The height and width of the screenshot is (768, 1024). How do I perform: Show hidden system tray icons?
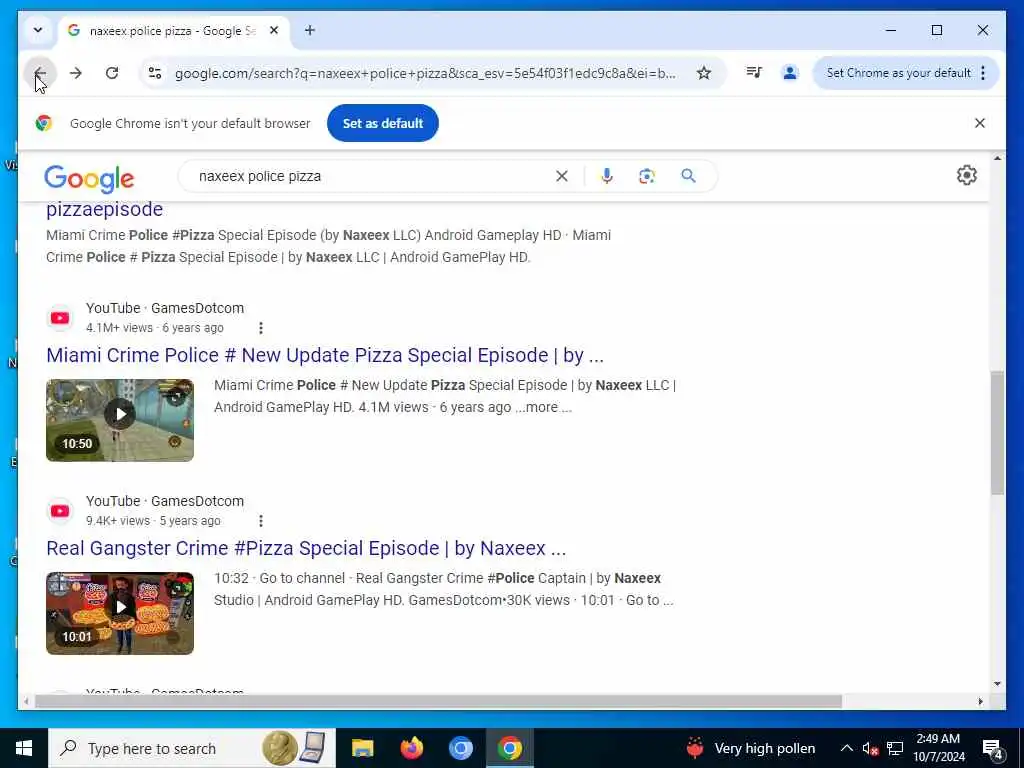coord(846,748)
